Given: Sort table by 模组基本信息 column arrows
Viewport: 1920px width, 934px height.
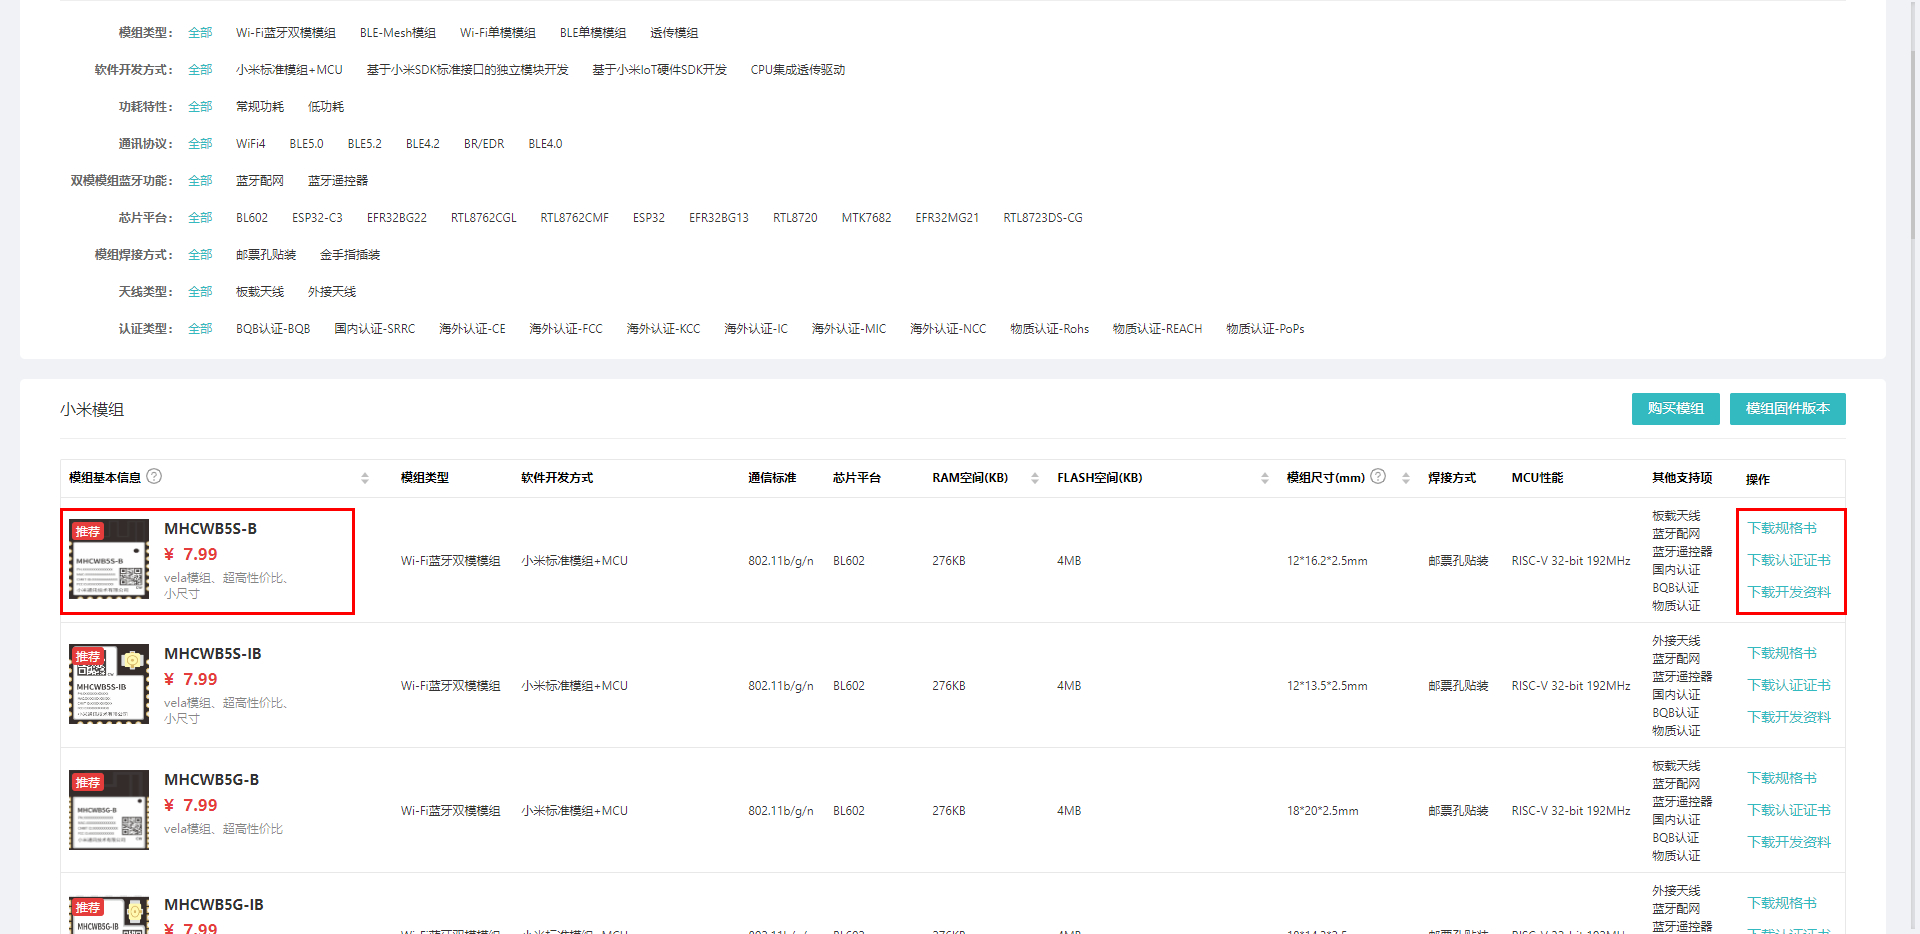Looking at the screenshot, I should (x=365, y=478).
